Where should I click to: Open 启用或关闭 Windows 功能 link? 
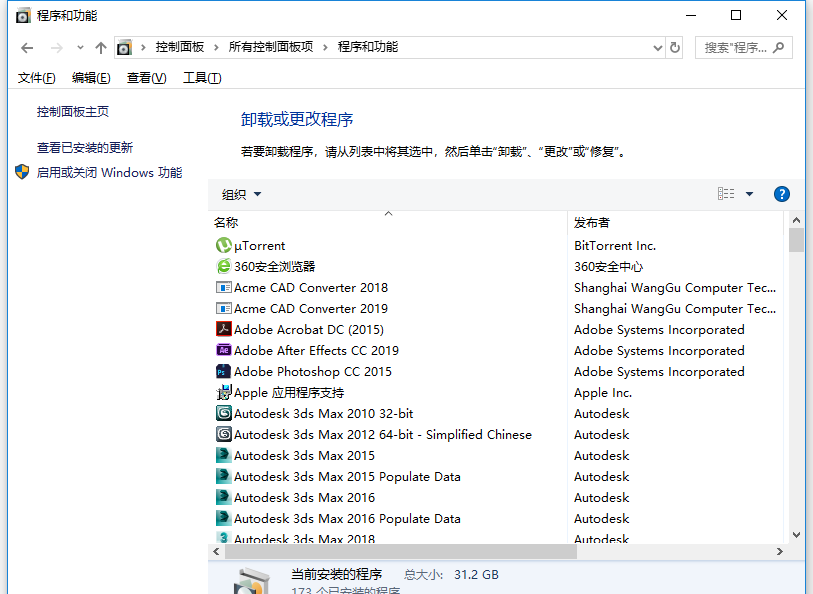(x=109, y=173)
